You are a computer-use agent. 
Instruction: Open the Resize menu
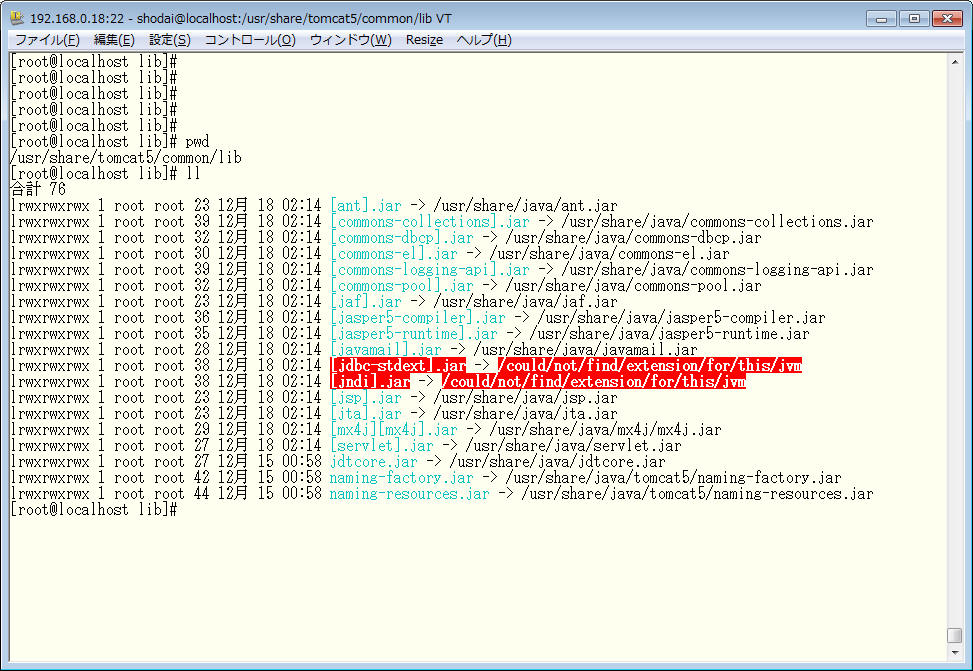click(x=424, y=40)
